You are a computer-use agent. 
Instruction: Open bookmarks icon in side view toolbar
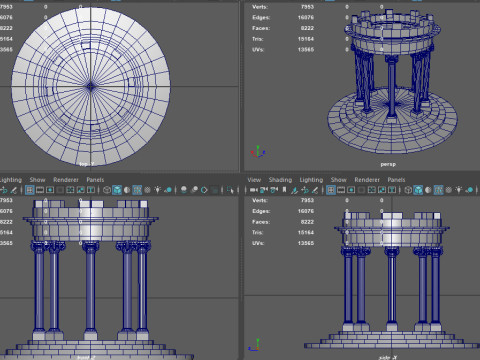click(x=284, y=190)
